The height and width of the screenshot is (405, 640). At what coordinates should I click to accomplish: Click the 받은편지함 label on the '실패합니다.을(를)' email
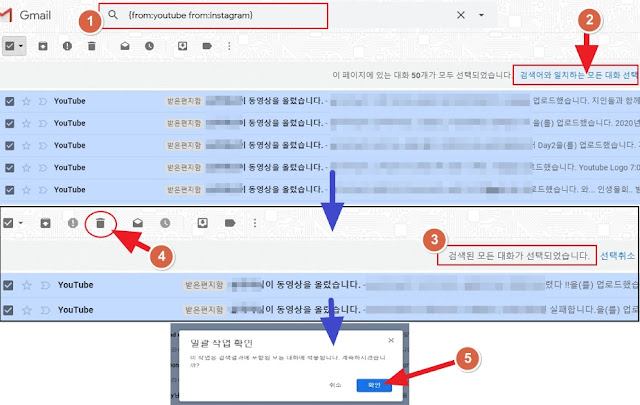pyautogui.click(x=204, y=310)
